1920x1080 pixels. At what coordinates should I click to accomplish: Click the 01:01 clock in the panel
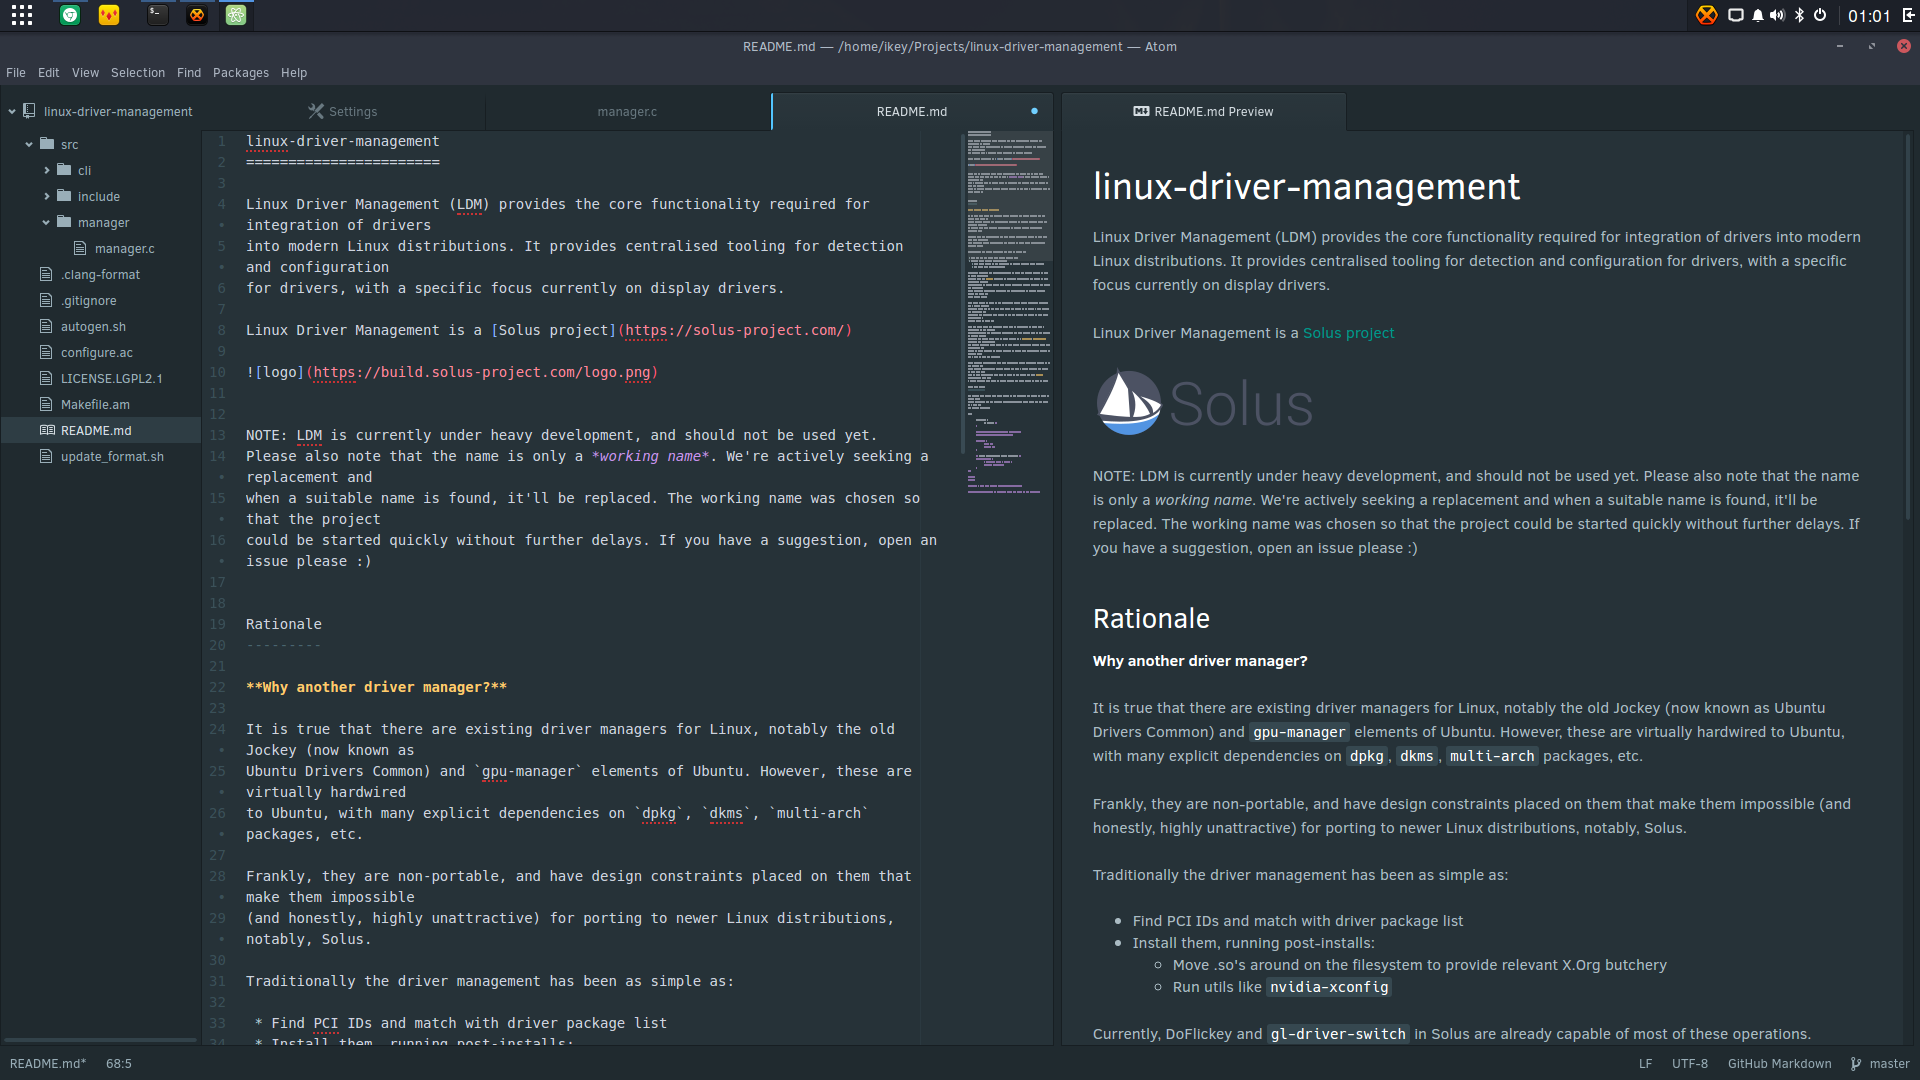point(1869,16)
